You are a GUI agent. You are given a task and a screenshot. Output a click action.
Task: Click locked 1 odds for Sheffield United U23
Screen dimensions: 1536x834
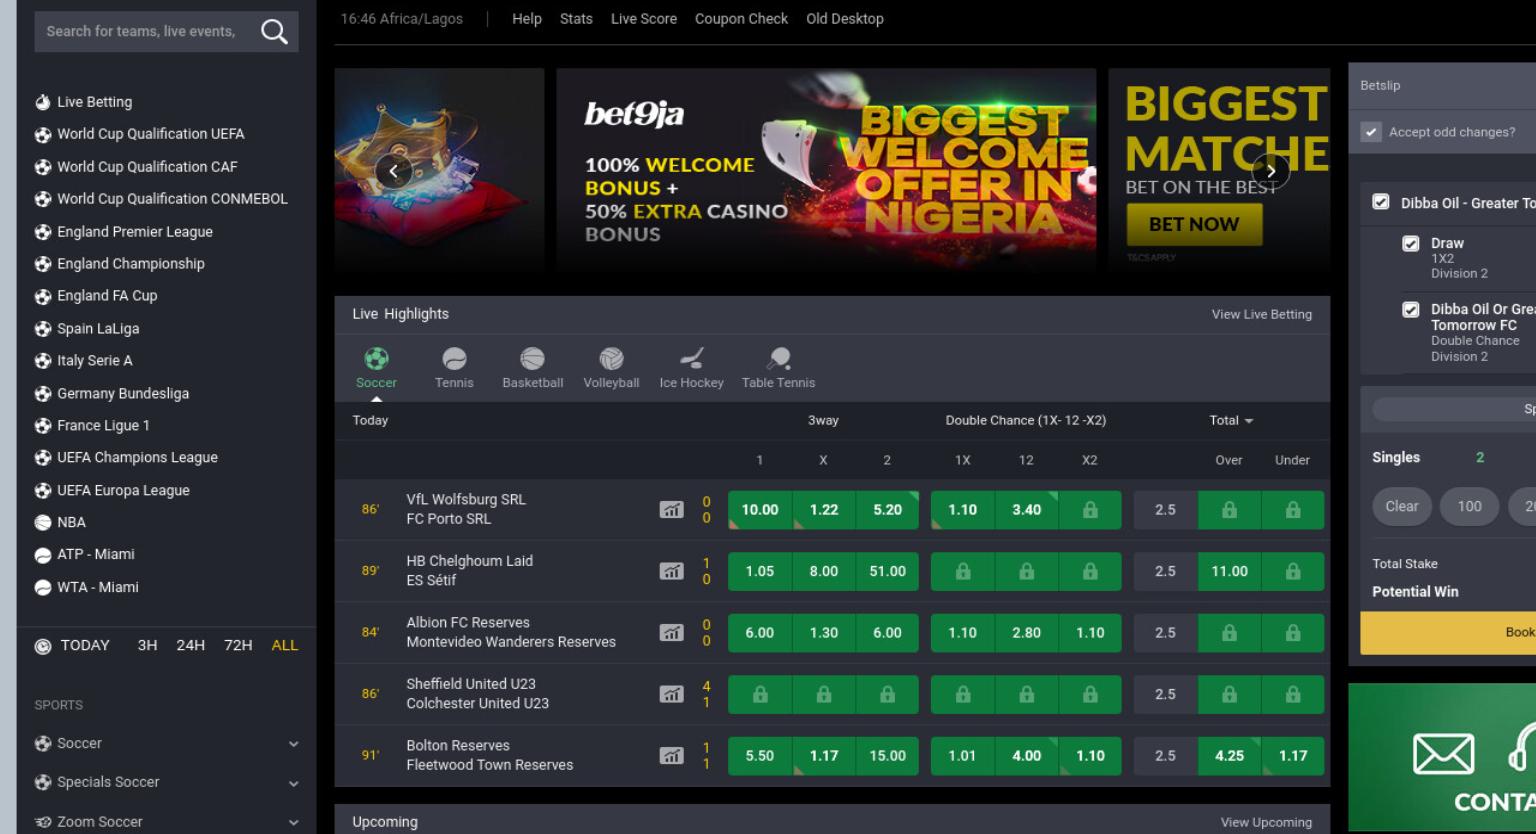point(760,694)
